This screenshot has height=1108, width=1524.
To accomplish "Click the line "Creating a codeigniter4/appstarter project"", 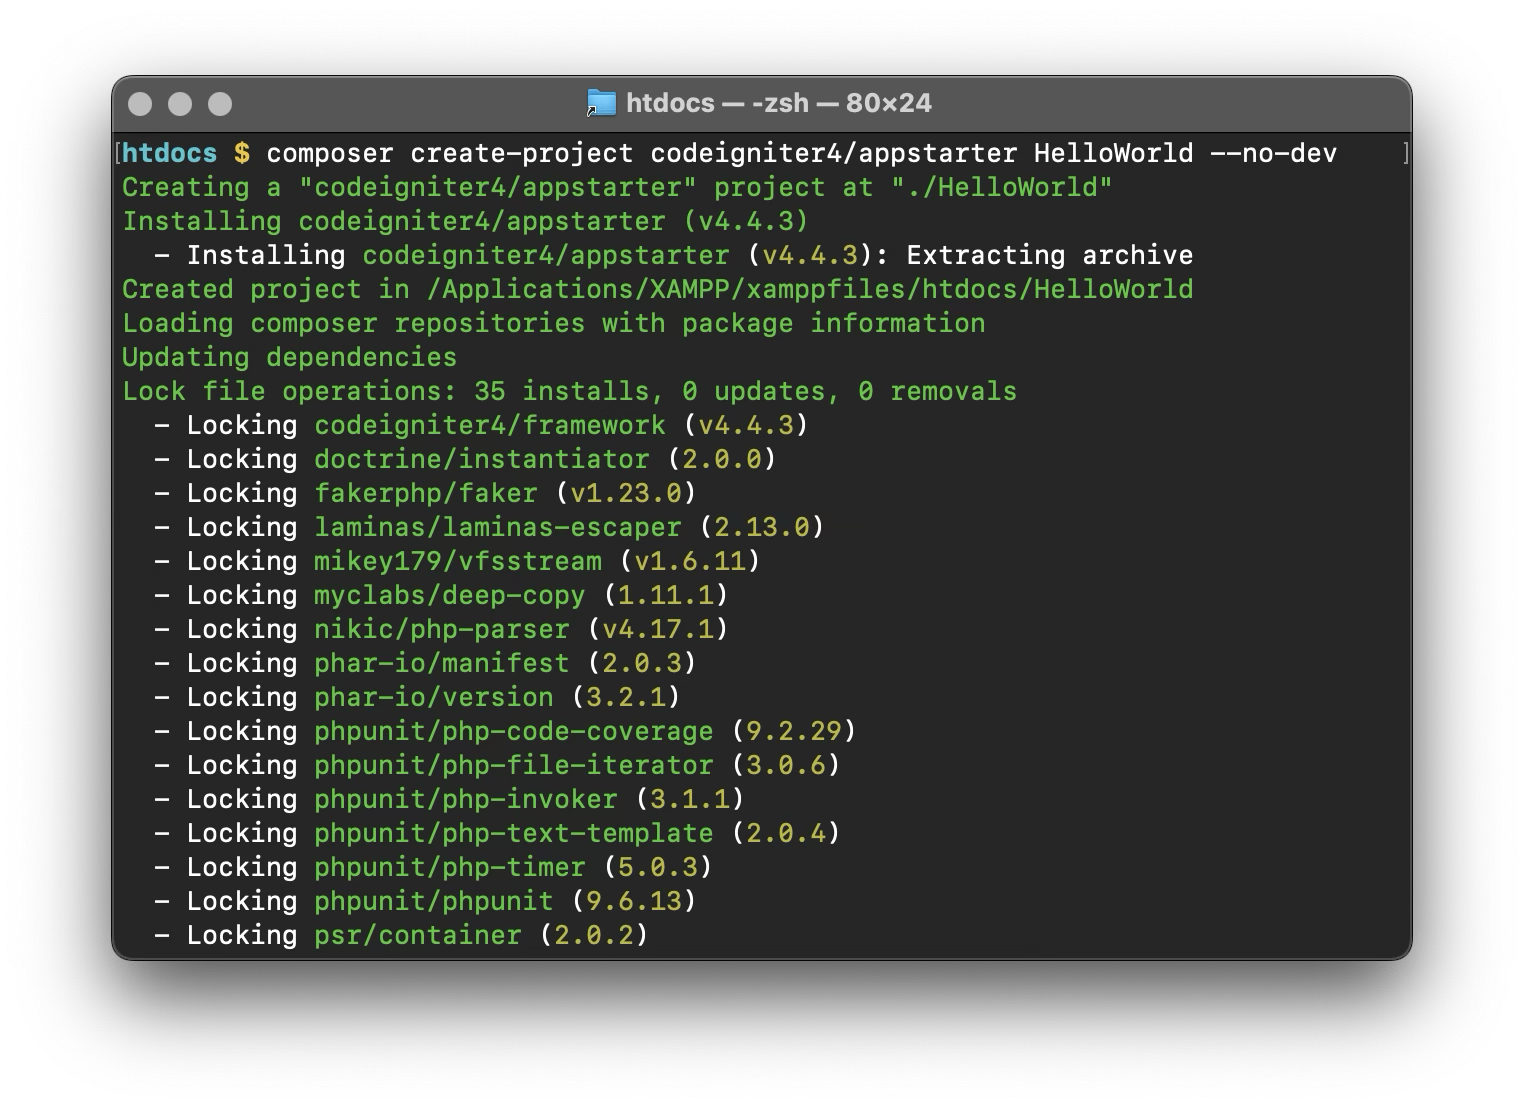I will 617,187.
